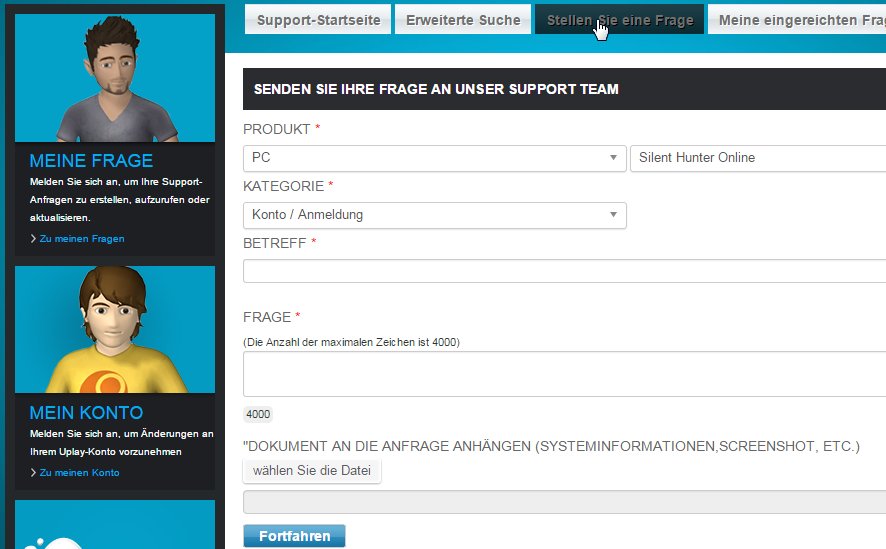The width and height of the screenshot is (886, 549).
Task: Click the yellow-shirt avatar above Mein Konto
Action: 115,330
